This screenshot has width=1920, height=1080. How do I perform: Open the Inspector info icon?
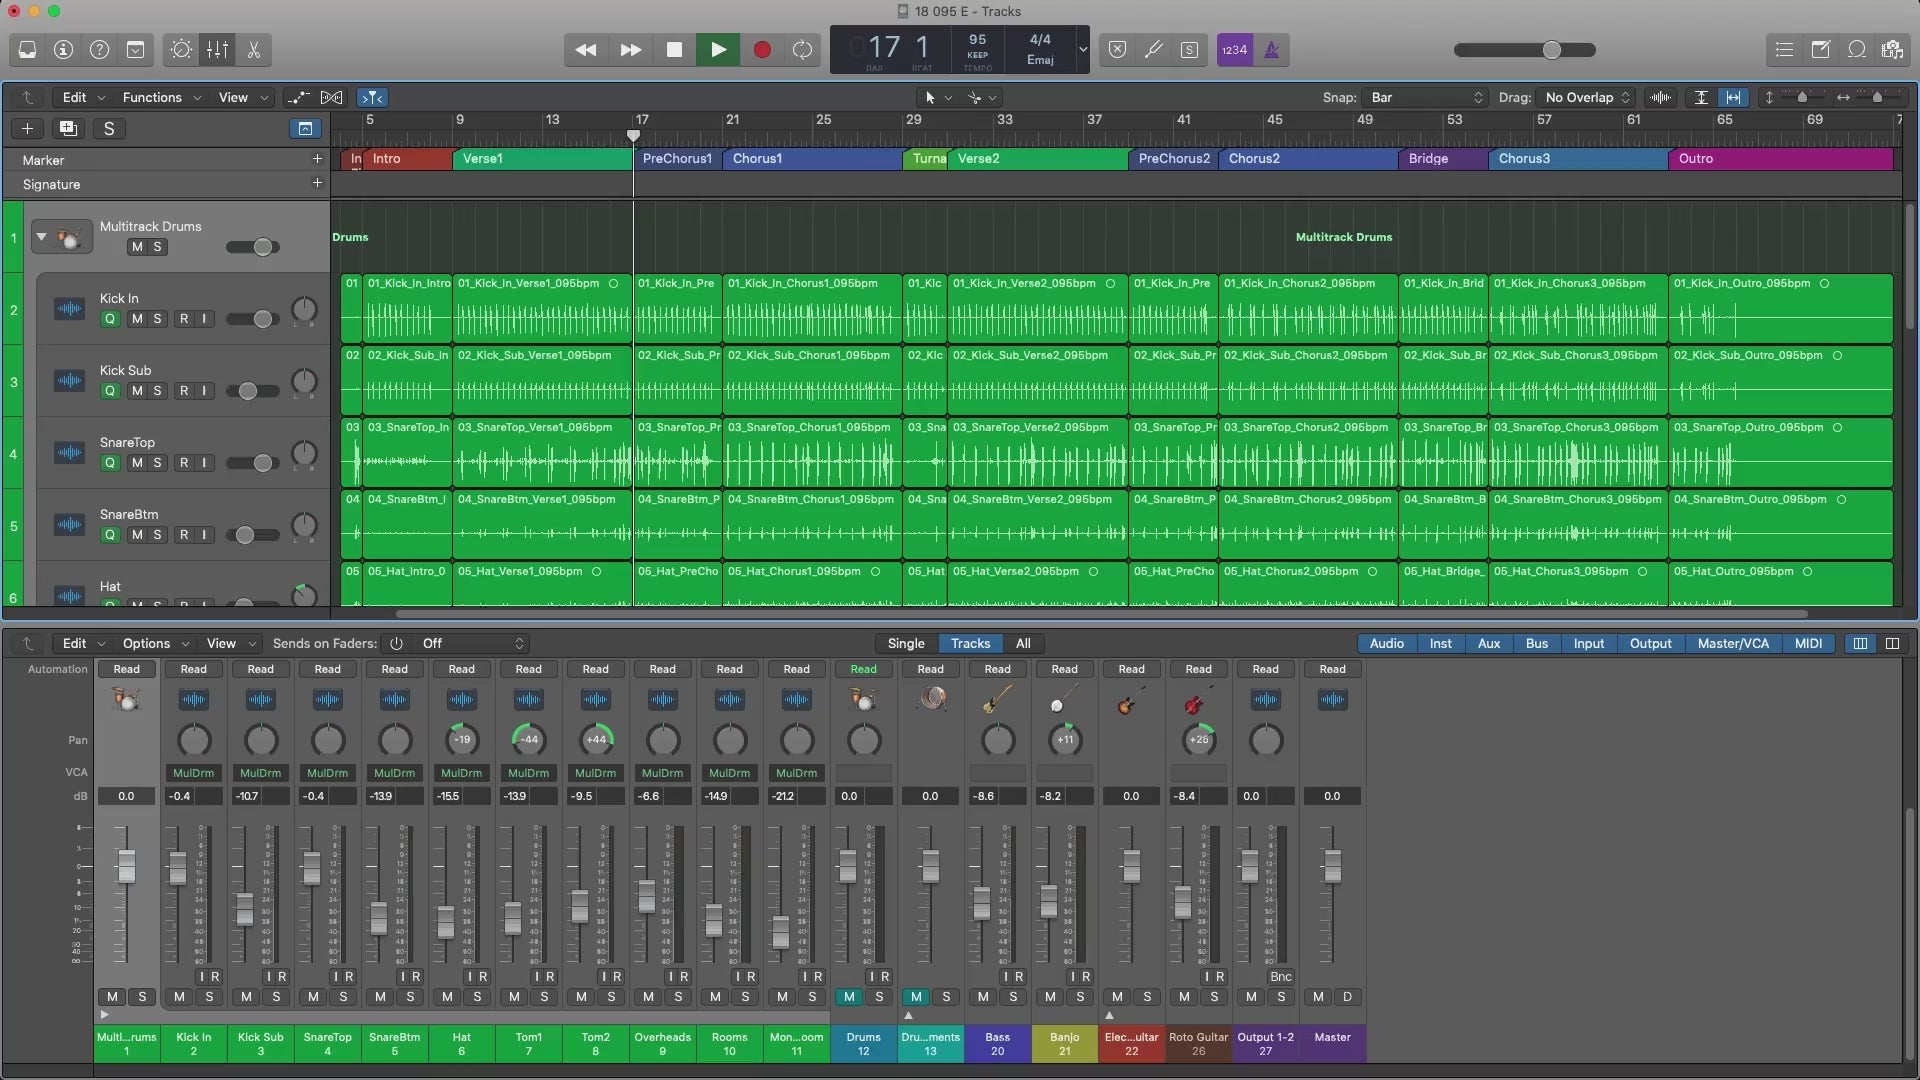coord(63,49)
